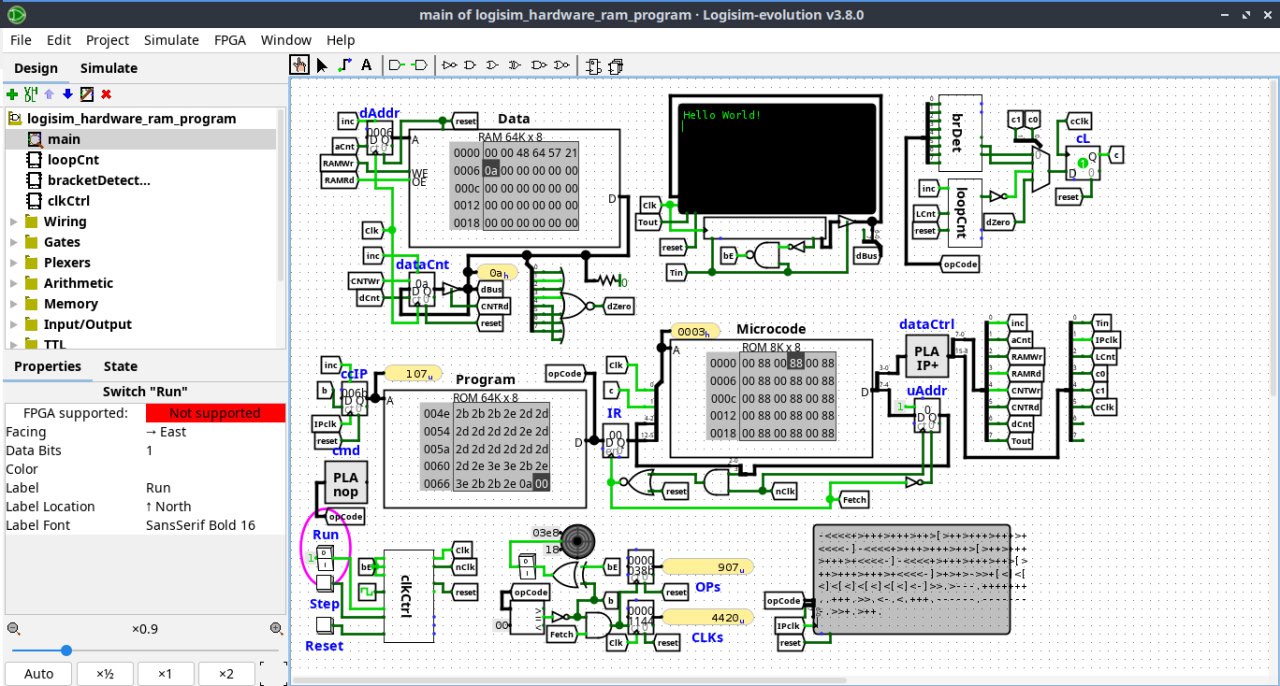Click the ×2 zoom button
This screenshot has height=686, width=1280.
tap(226, 673)
